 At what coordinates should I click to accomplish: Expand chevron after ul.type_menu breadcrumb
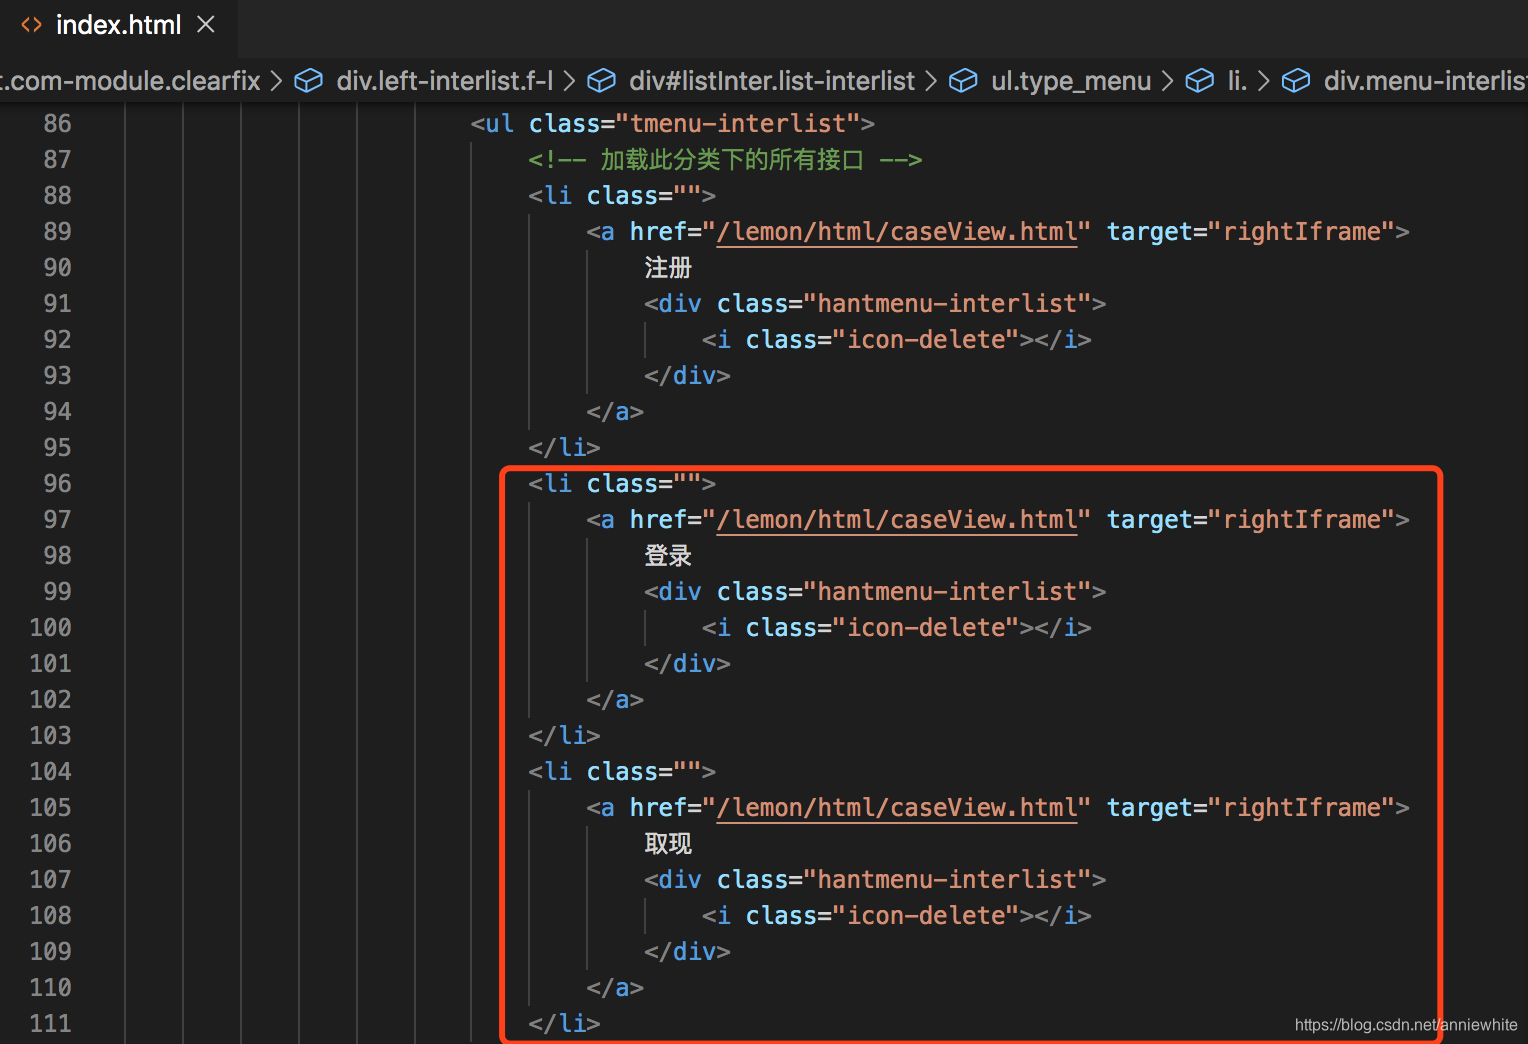(x=1167, y=81)
